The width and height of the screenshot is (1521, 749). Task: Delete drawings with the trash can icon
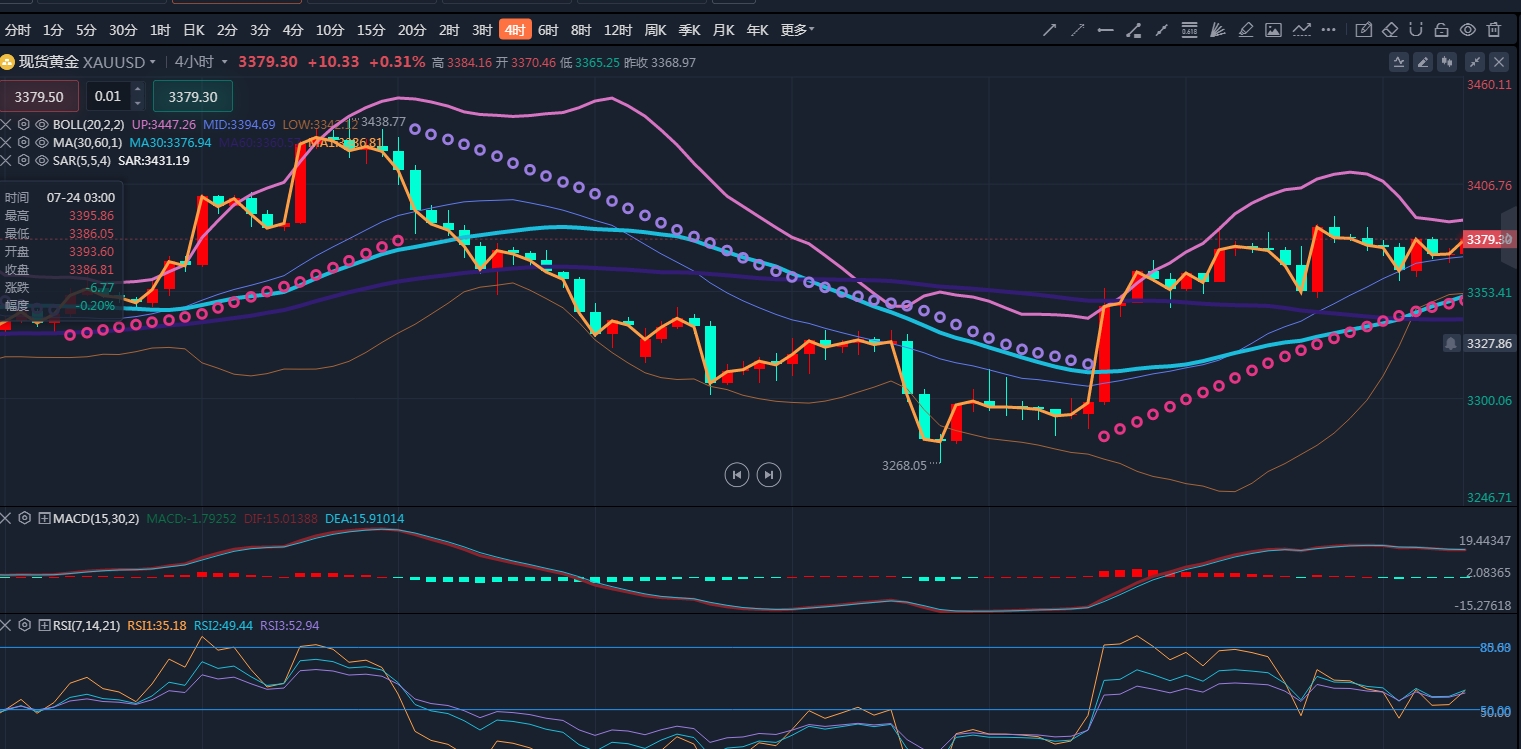(1494, 30)
